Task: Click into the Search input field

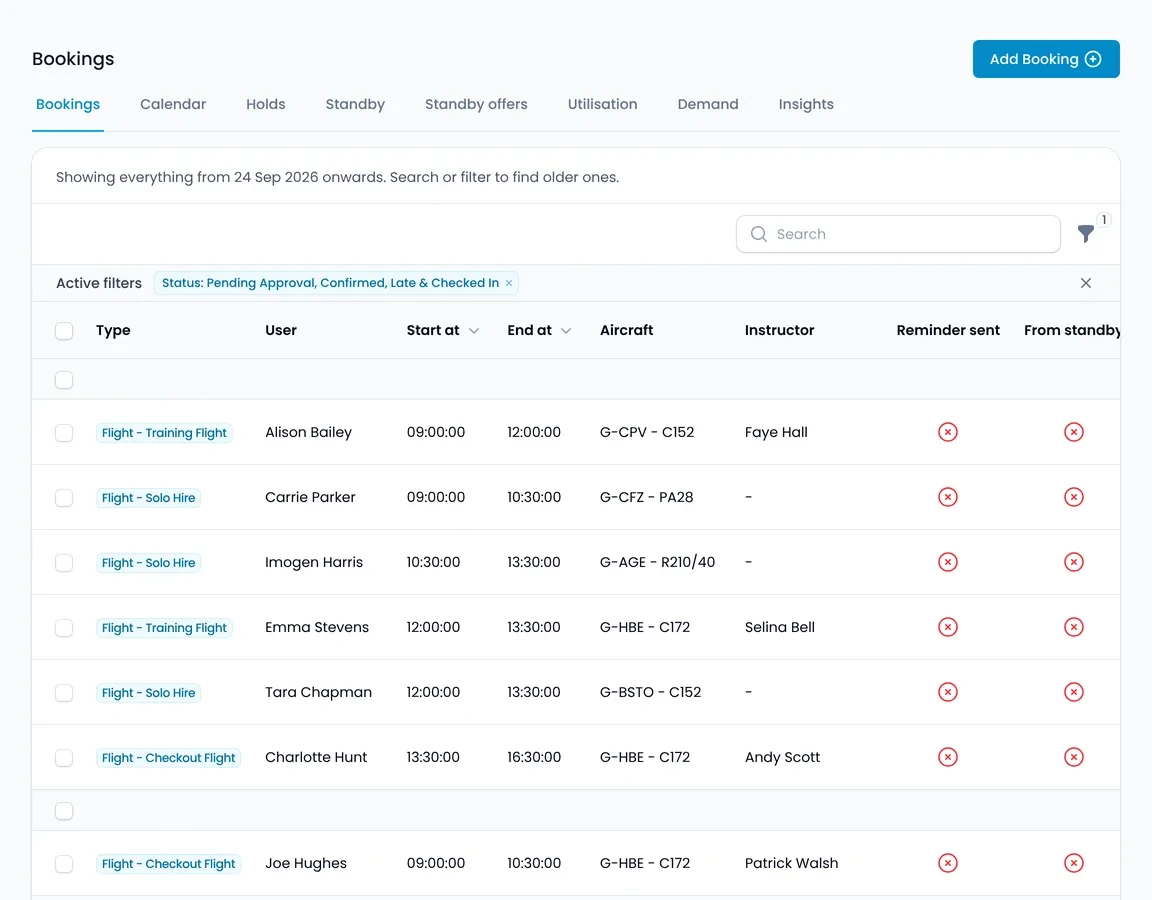Action: pyautogui.click(x=898, y=234)
